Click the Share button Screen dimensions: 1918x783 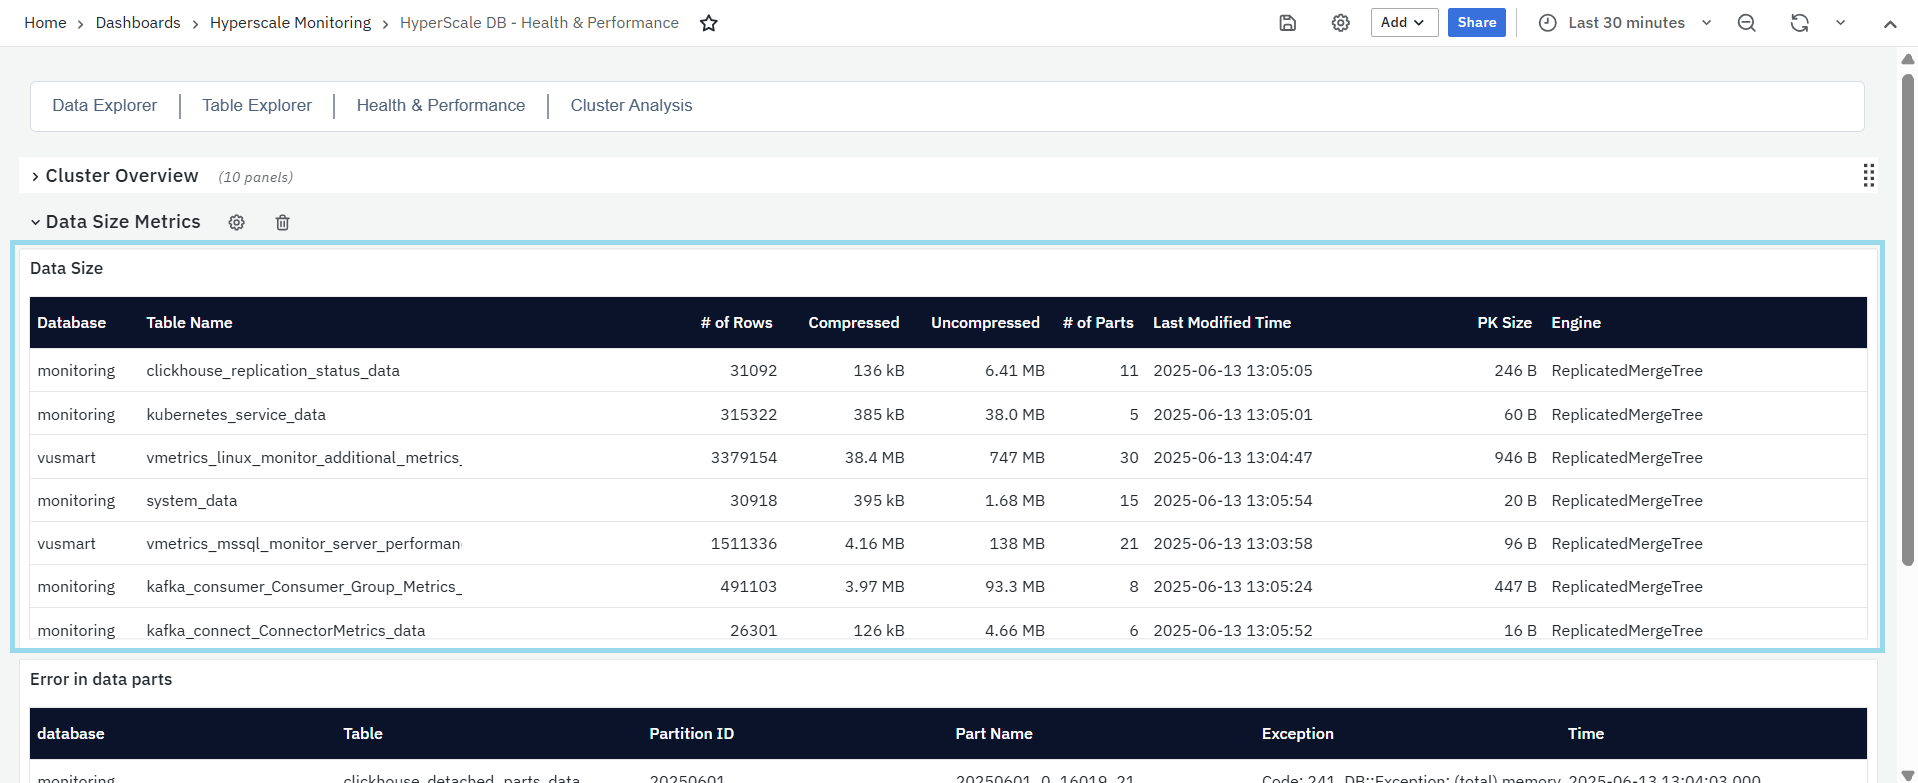tap(1476, 23)
